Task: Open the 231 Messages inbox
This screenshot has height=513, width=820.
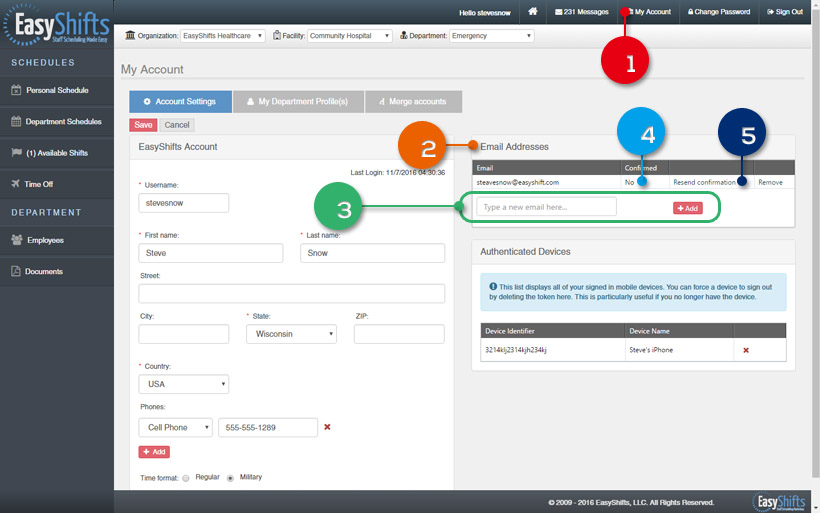Action: click(x=582, y=12)
